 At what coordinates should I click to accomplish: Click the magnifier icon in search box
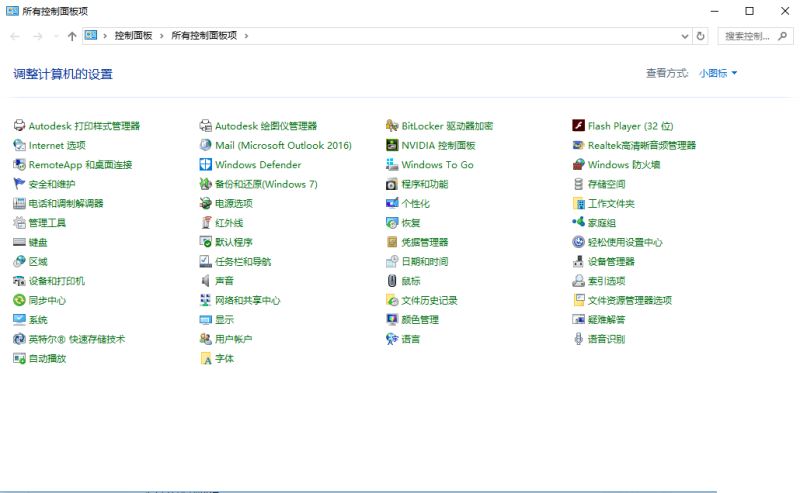[782, 36]
